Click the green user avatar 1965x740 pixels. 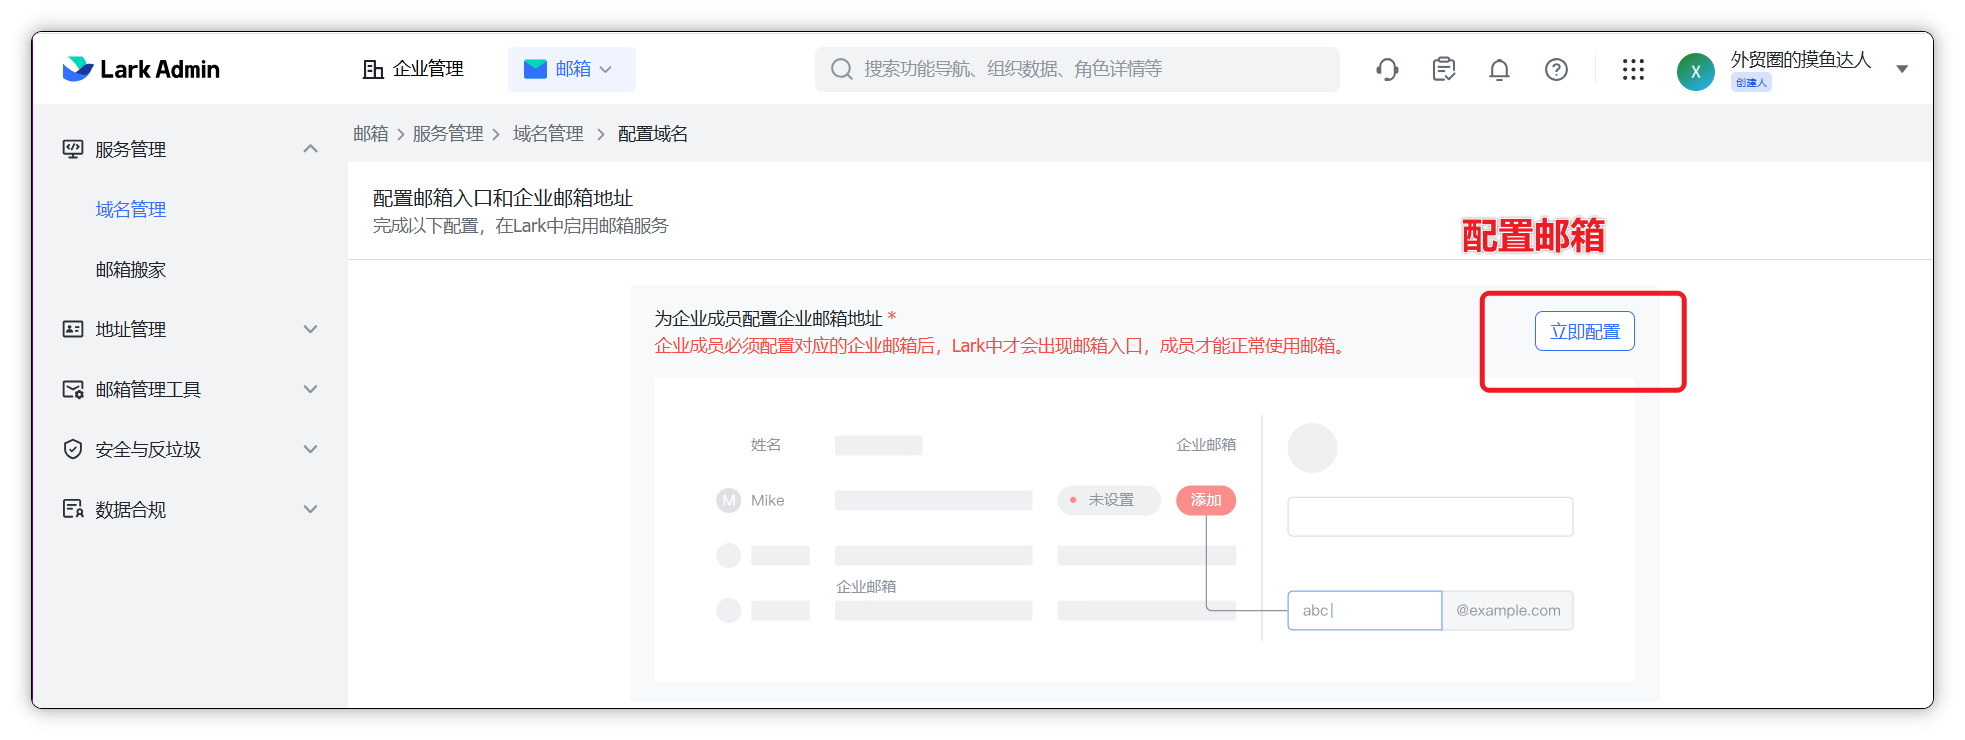(x=1695, y=71)
